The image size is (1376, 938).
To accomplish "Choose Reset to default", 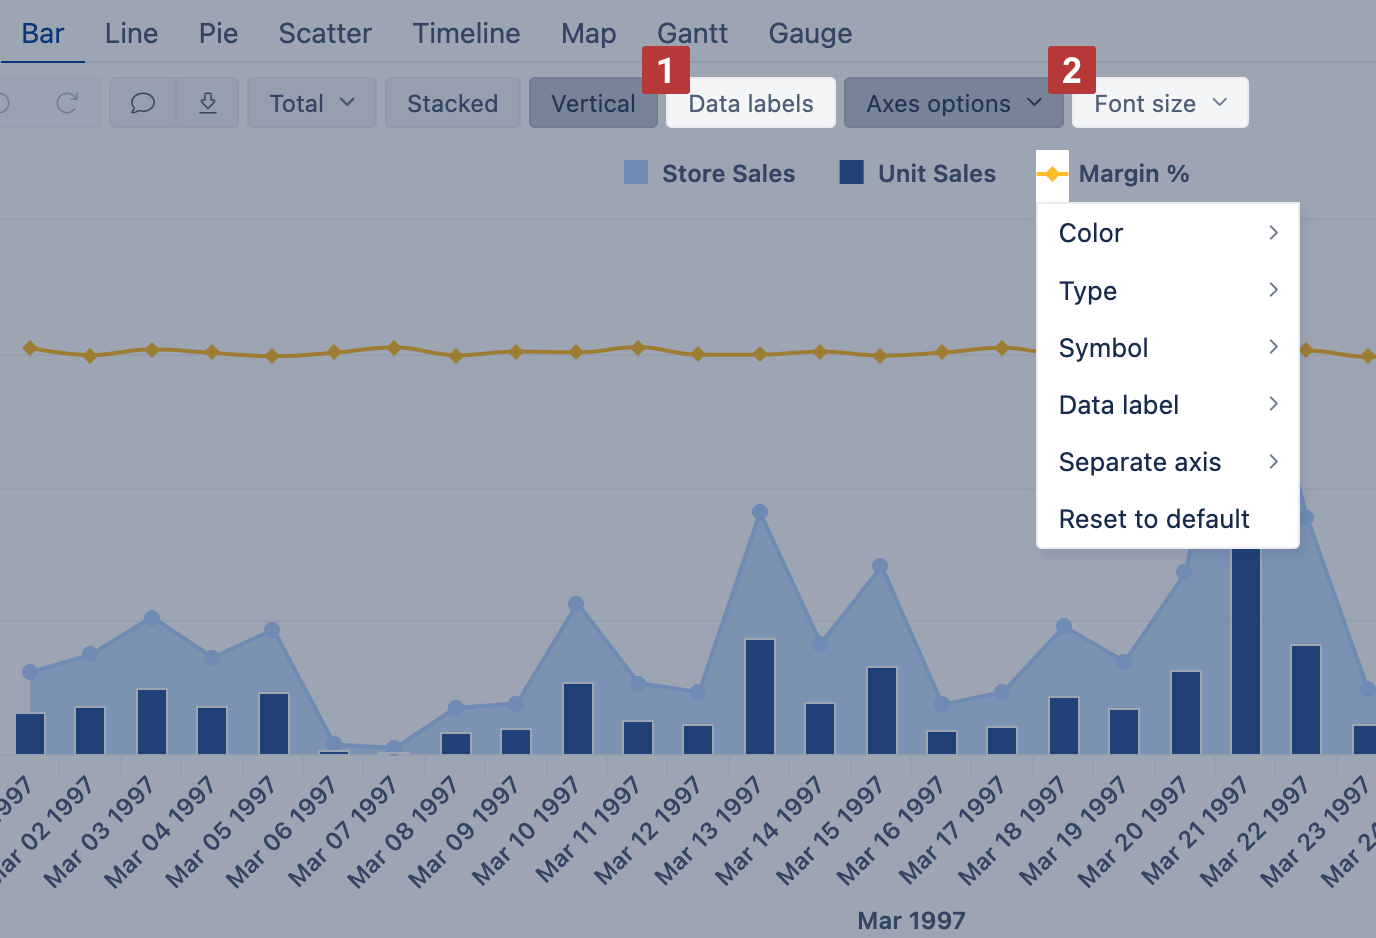I will (1168, 519).
